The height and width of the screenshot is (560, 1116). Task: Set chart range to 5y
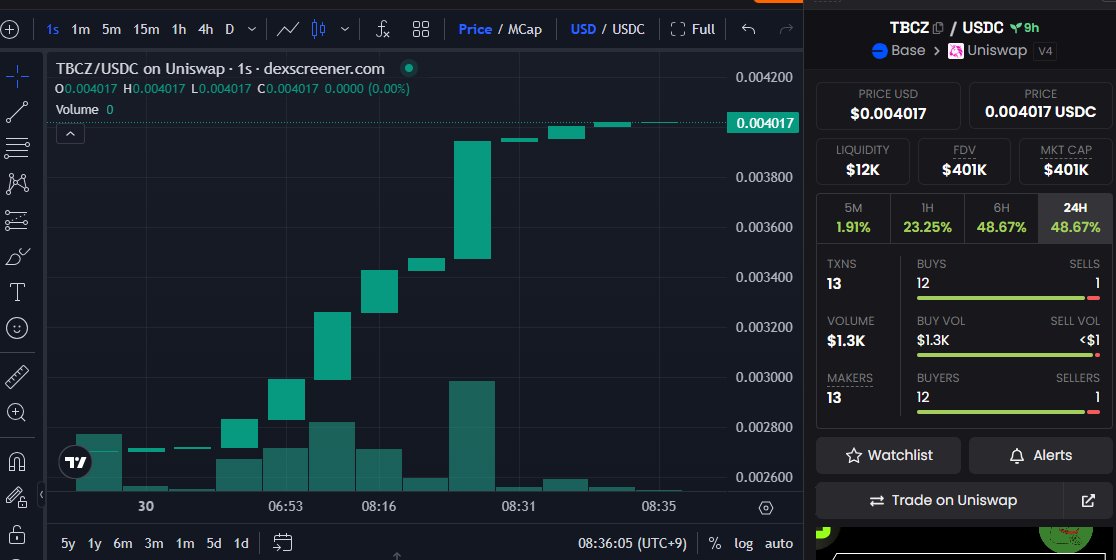pos(68,543)
